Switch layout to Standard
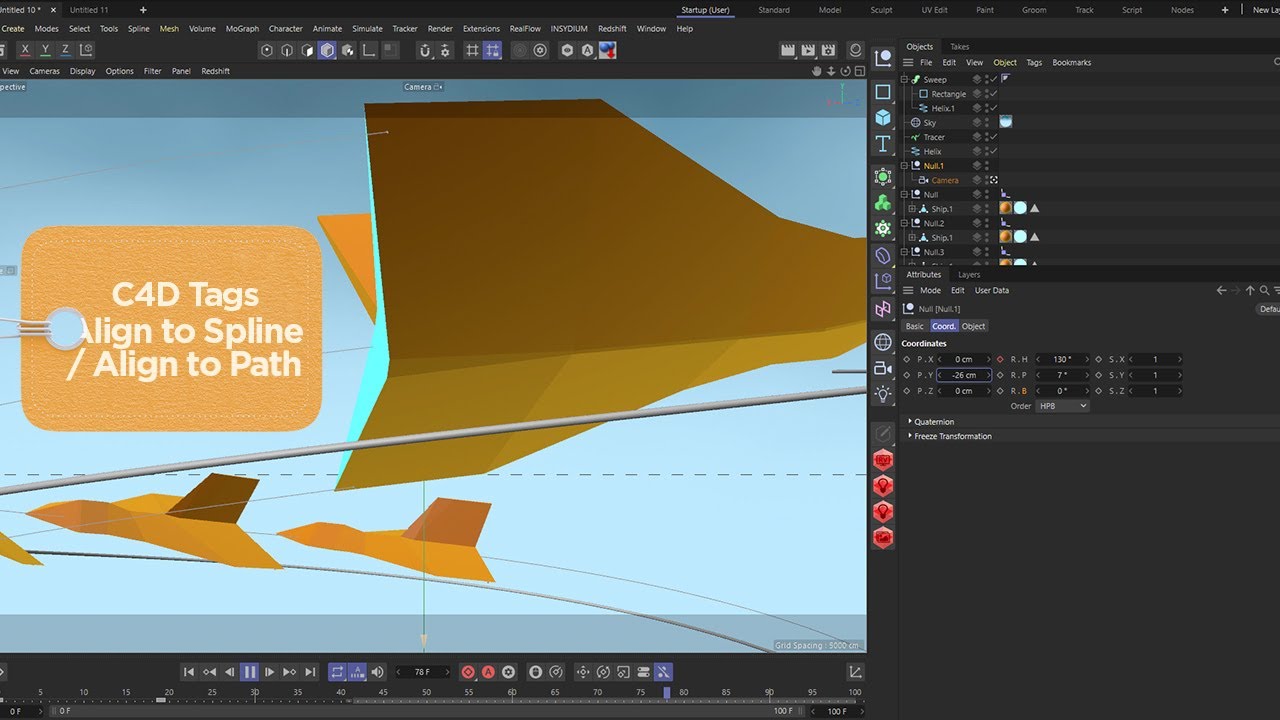The height and width of the screenshot is (720, 1280). coord(774,10)
